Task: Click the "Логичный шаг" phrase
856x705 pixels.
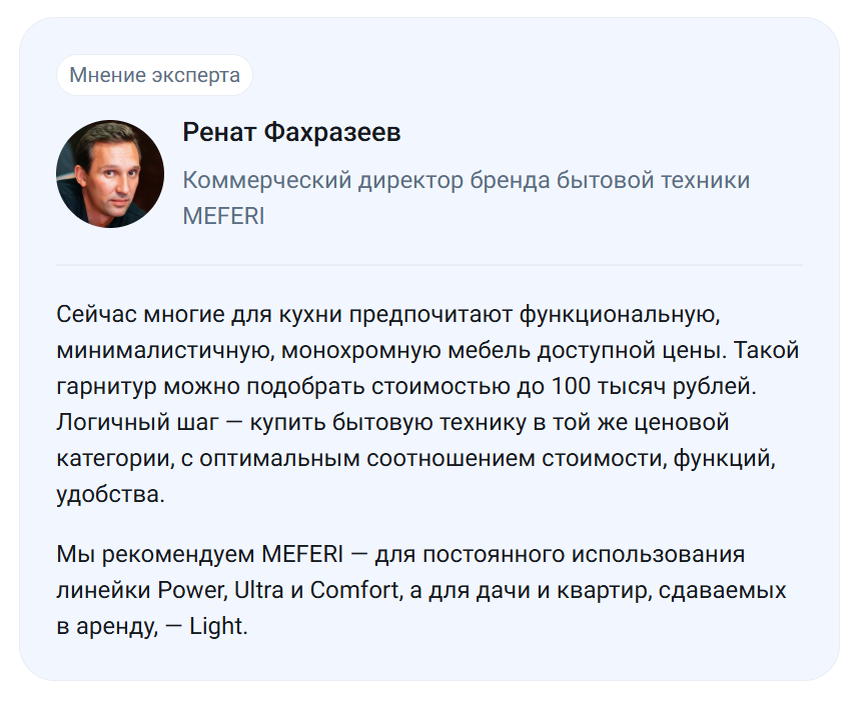Action: click(x=137, y=422)
